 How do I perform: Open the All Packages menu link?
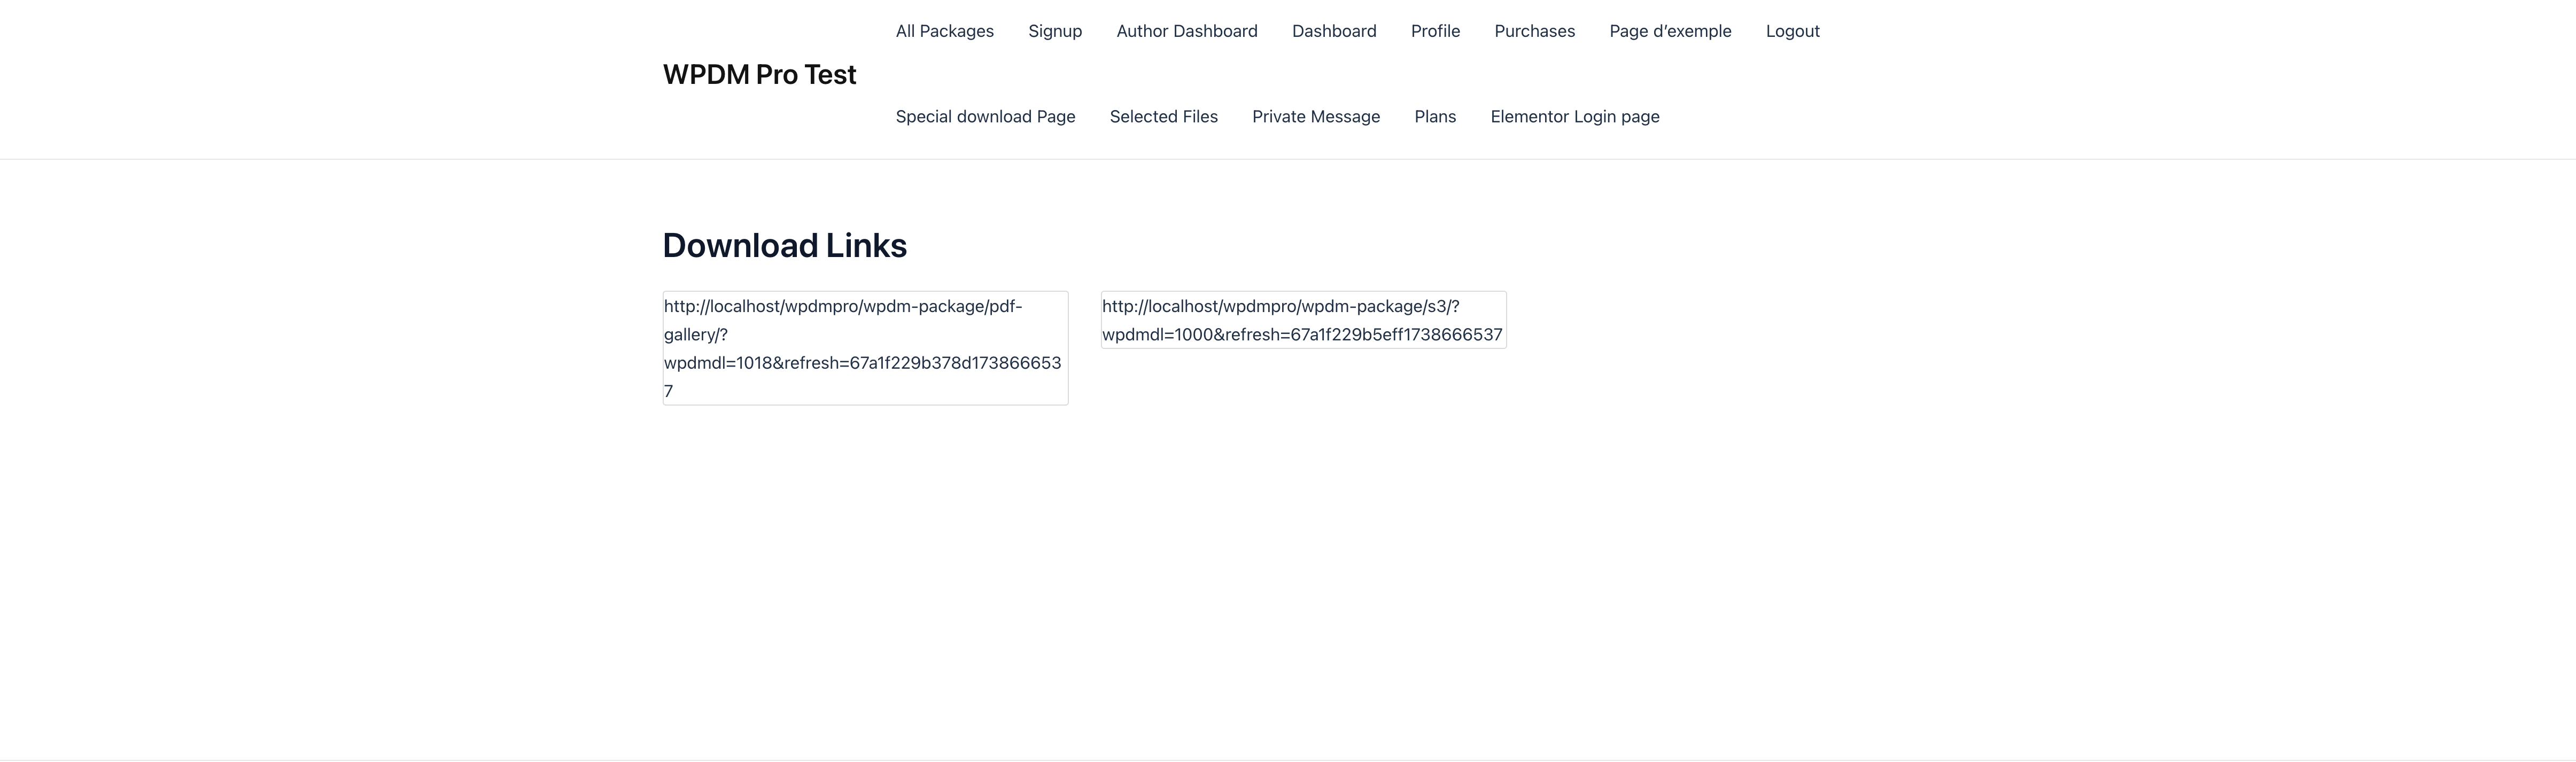944,31
